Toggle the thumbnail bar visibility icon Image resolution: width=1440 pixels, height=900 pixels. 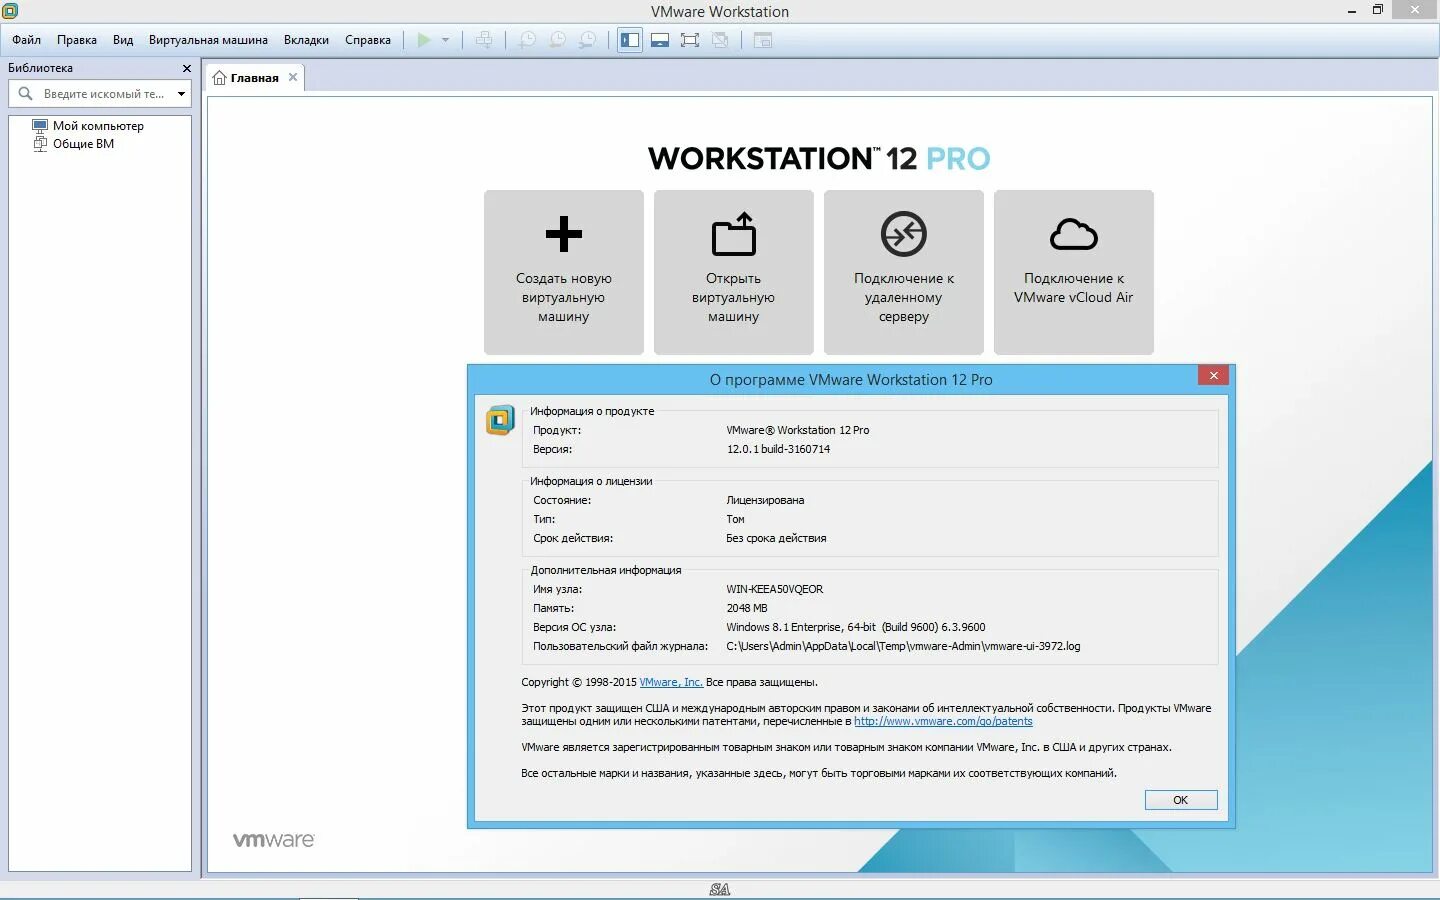point(659,40)
